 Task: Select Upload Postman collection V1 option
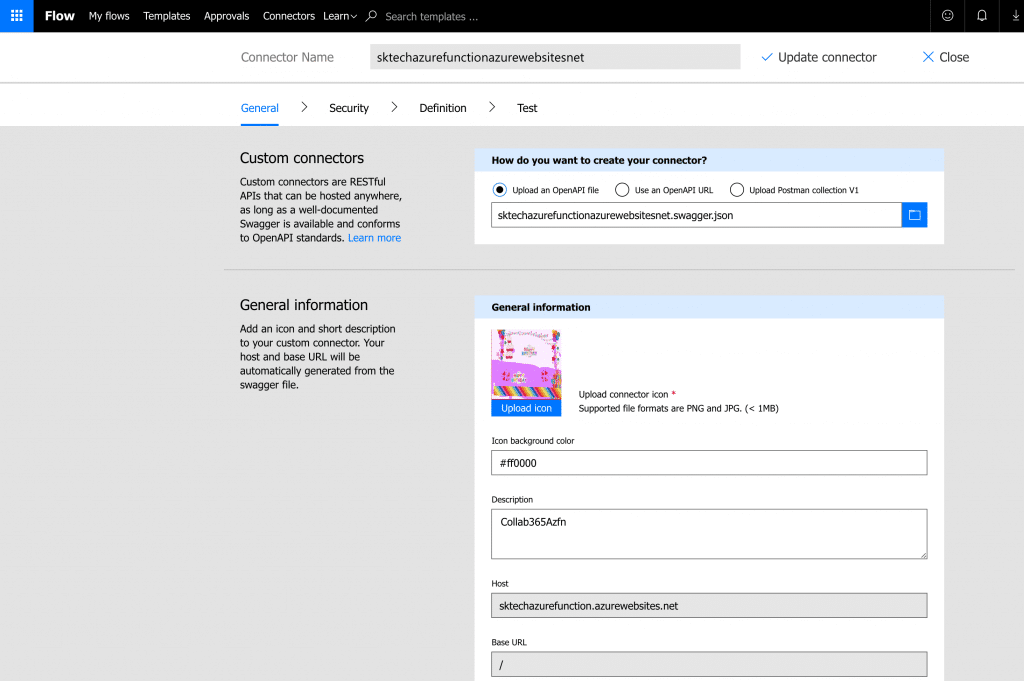736,189
